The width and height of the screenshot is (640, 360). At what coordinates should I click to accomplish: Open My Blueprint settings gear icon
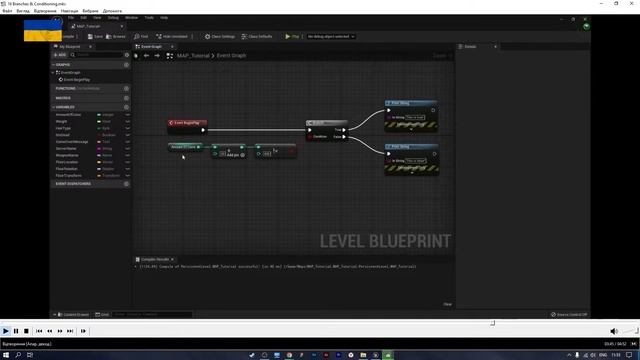tap(127, 55)
